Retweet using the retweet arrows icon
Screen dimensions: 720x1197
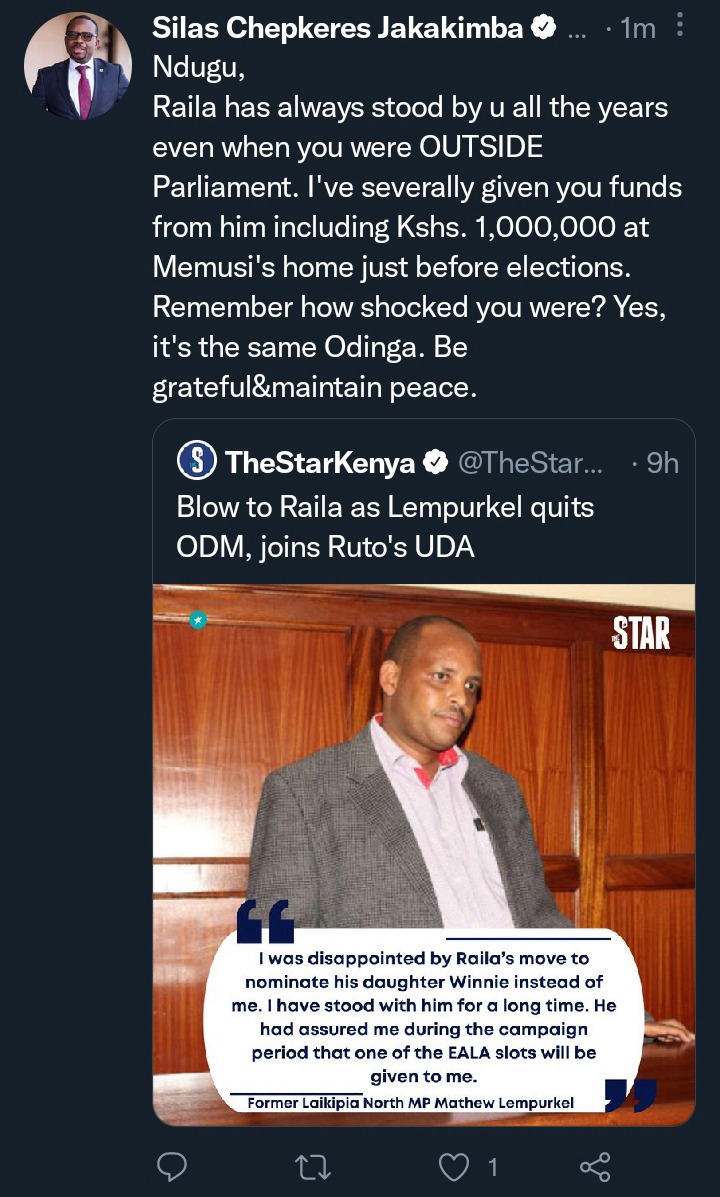(312, 1166)
